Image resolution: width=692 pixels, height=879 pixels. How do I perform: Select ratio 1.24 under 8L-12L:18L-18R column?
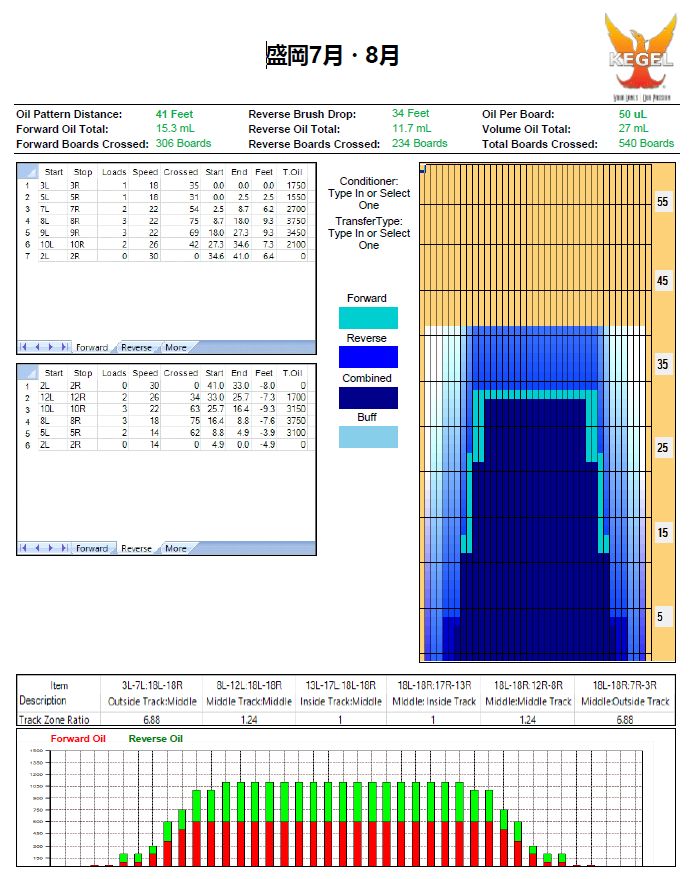pos(249,720)
